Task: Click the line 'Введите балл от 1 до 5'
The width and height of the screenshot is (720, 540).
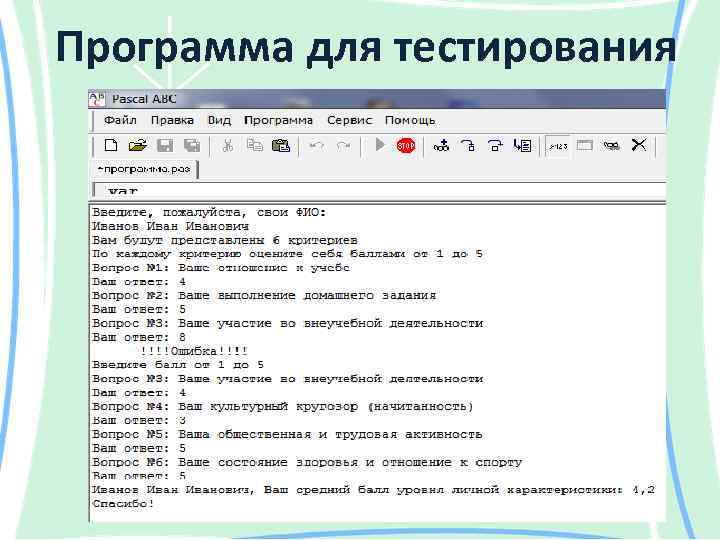Action: (x=178, y=365)
